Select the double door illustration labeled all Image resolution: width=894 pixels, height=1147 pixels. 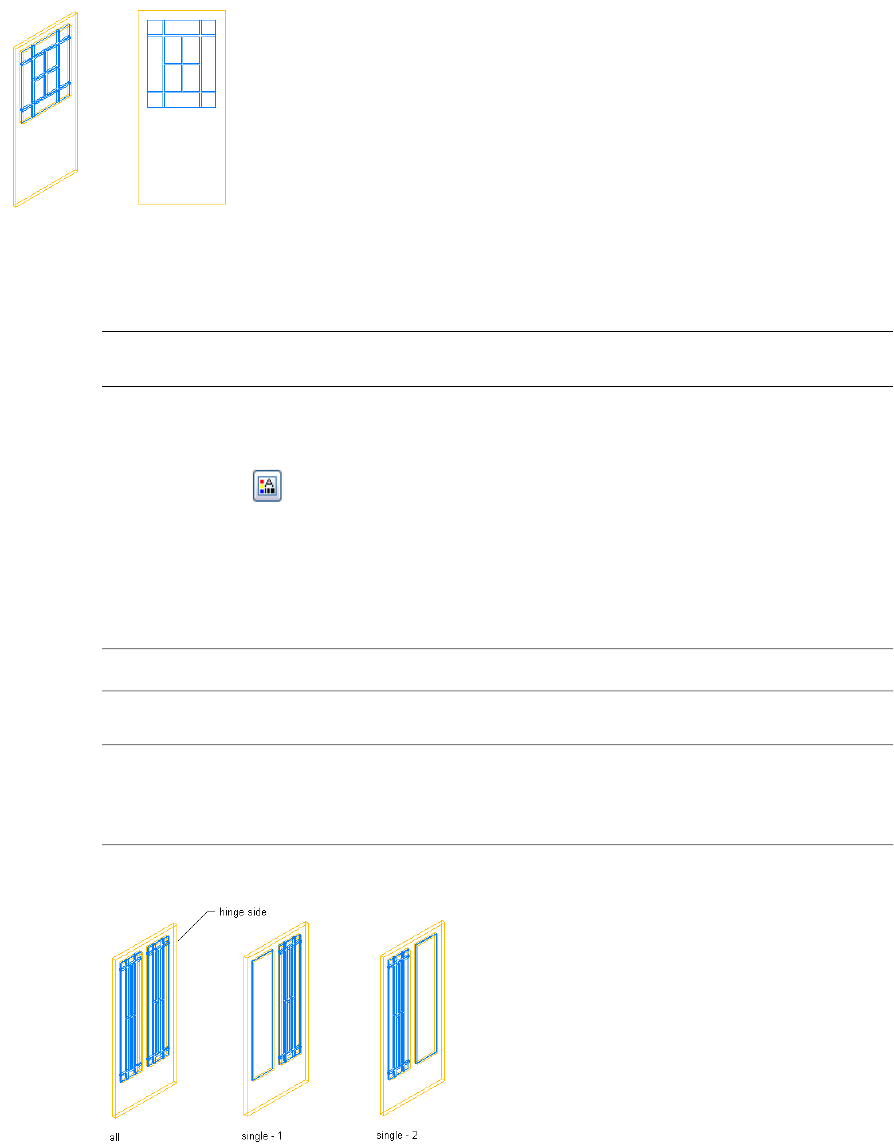point(145,1020)
